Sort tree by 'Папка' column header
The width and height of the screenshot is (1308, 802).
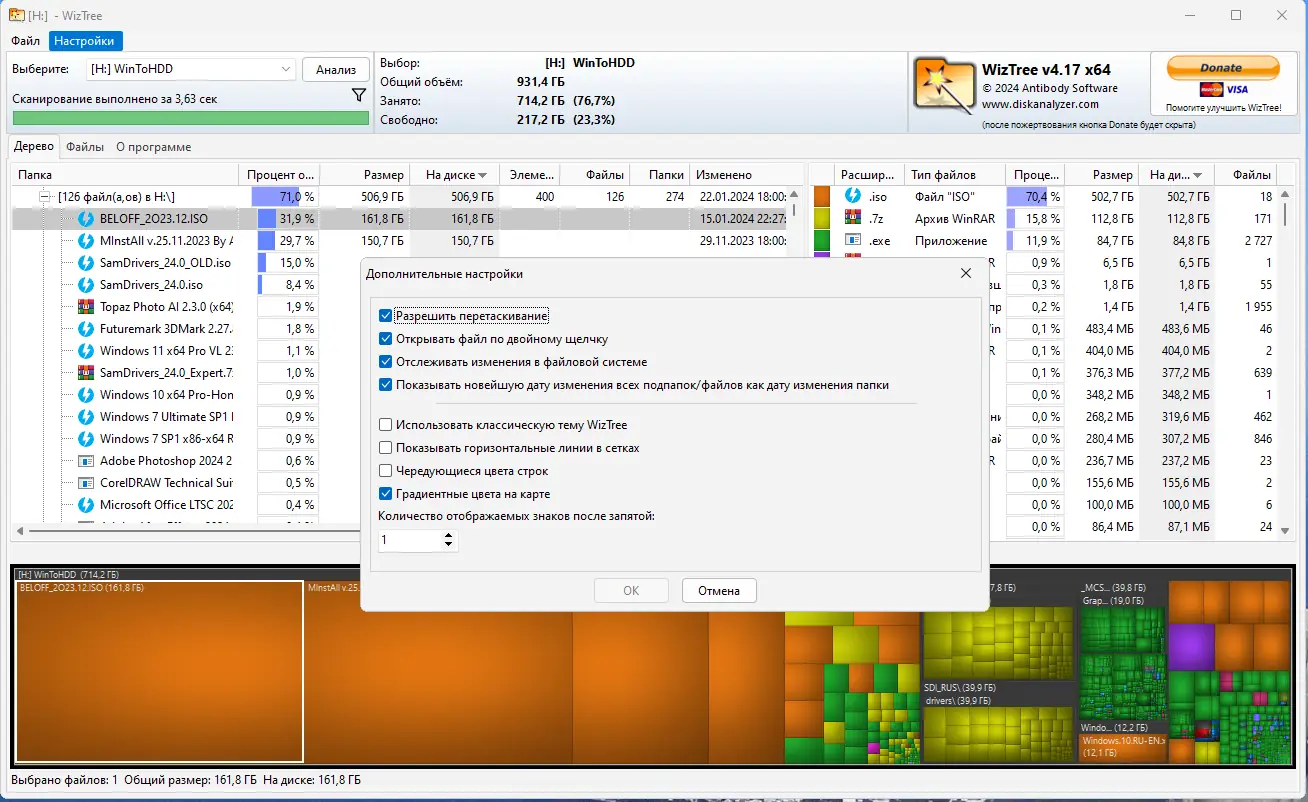click(125, 174)
